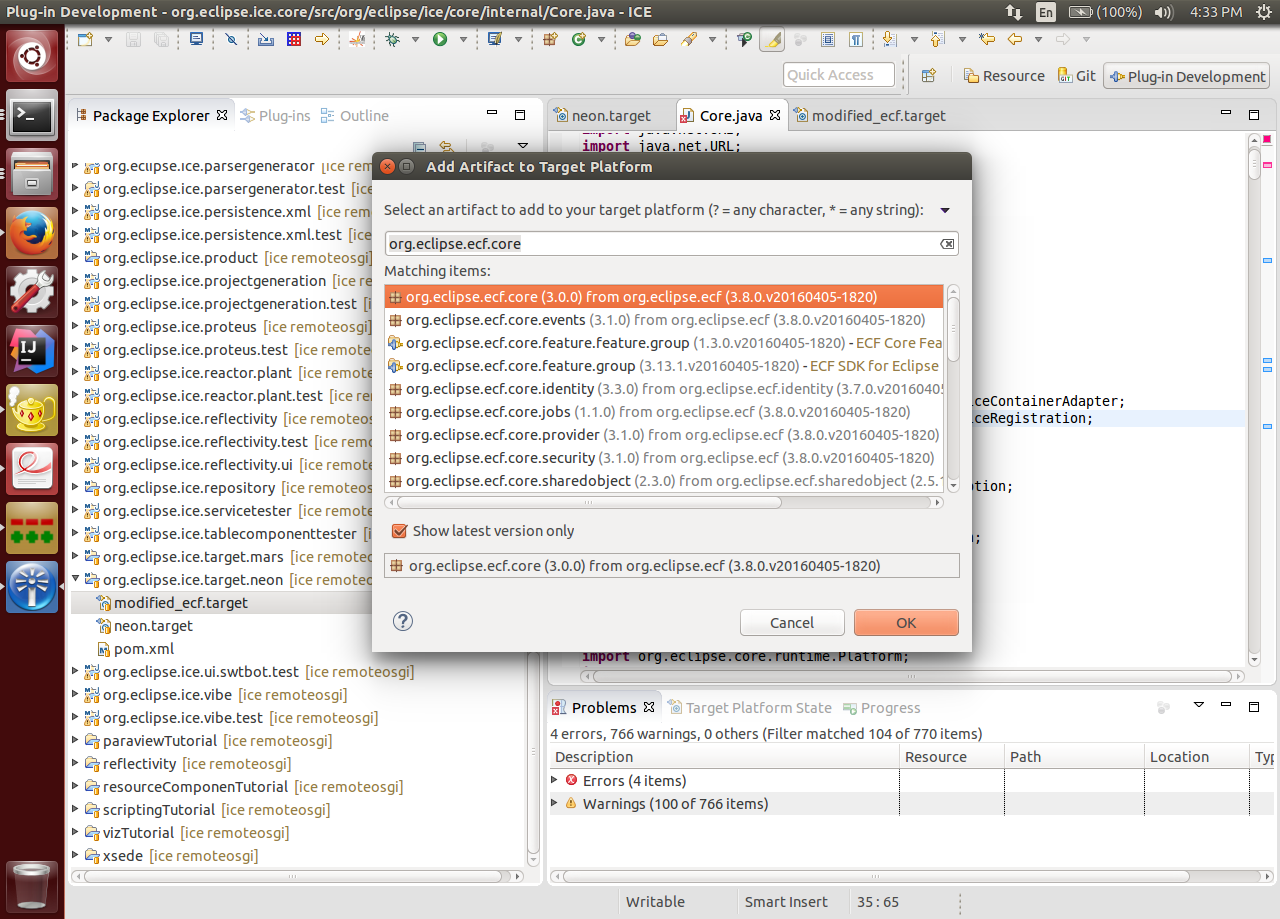
Task: Expand the Warnings (100 of 766 items) group
Action: tap(556, 803)
